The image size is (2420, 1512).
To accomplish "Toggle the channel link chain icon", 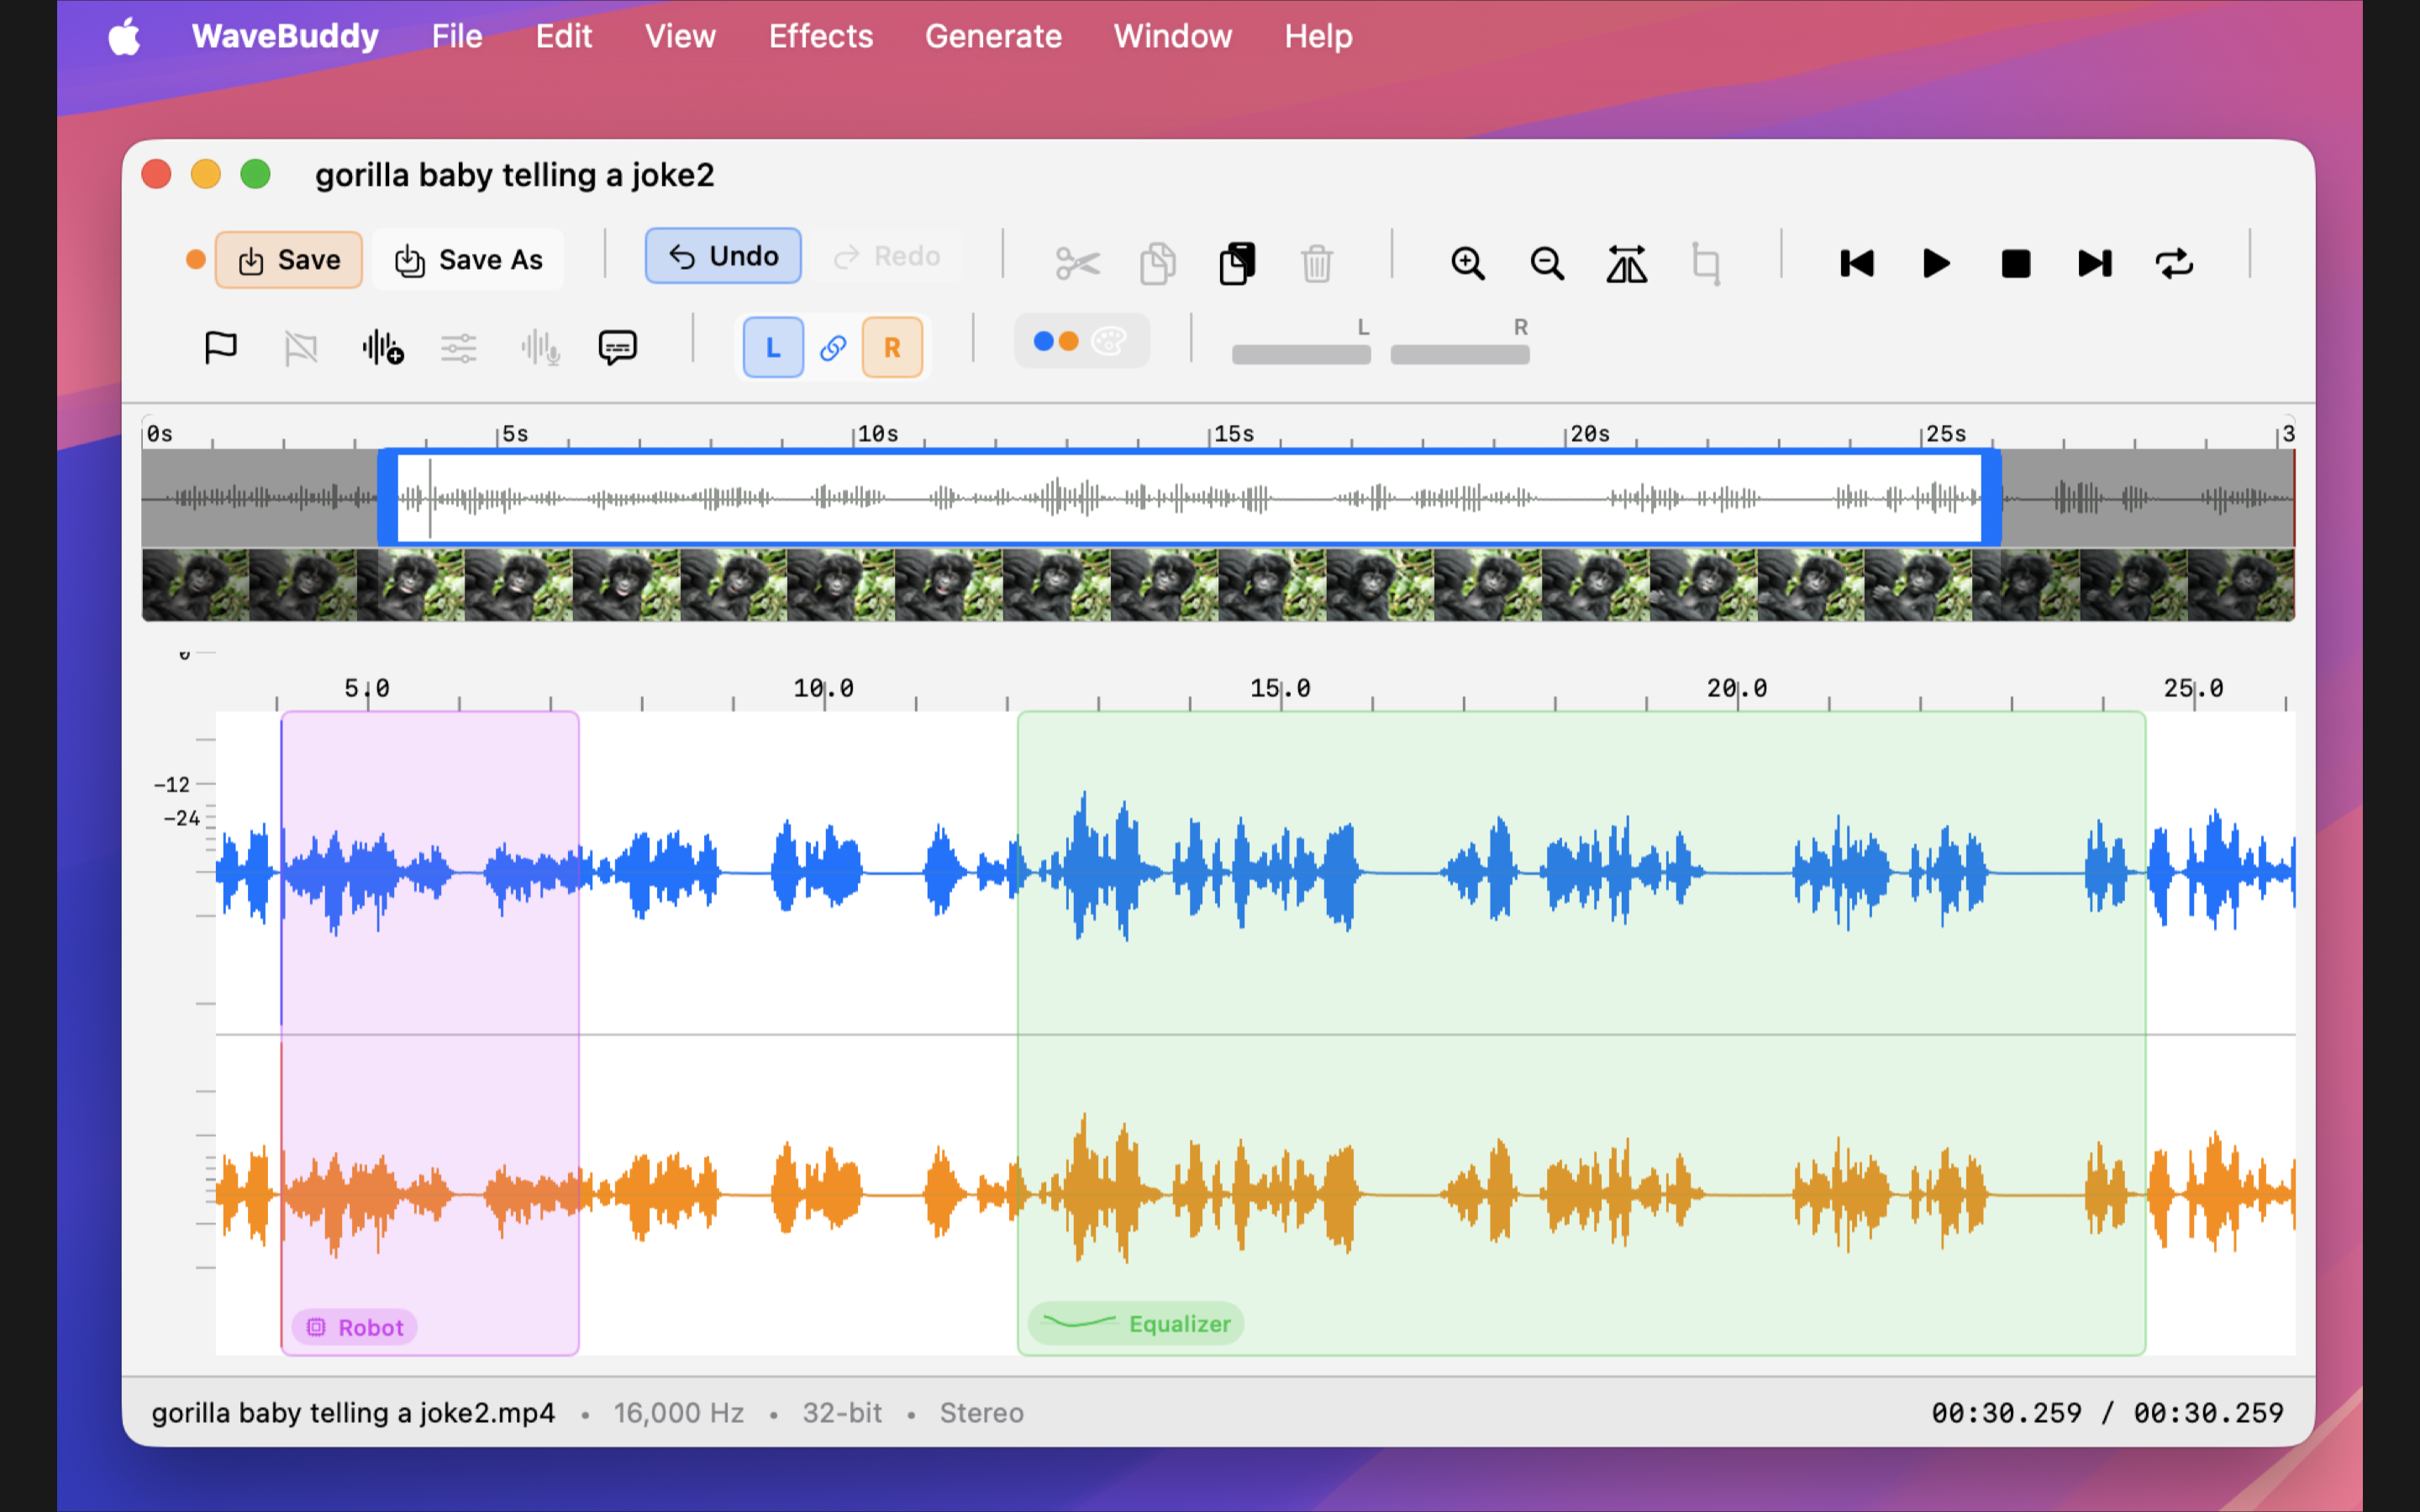I will point(833,347).
